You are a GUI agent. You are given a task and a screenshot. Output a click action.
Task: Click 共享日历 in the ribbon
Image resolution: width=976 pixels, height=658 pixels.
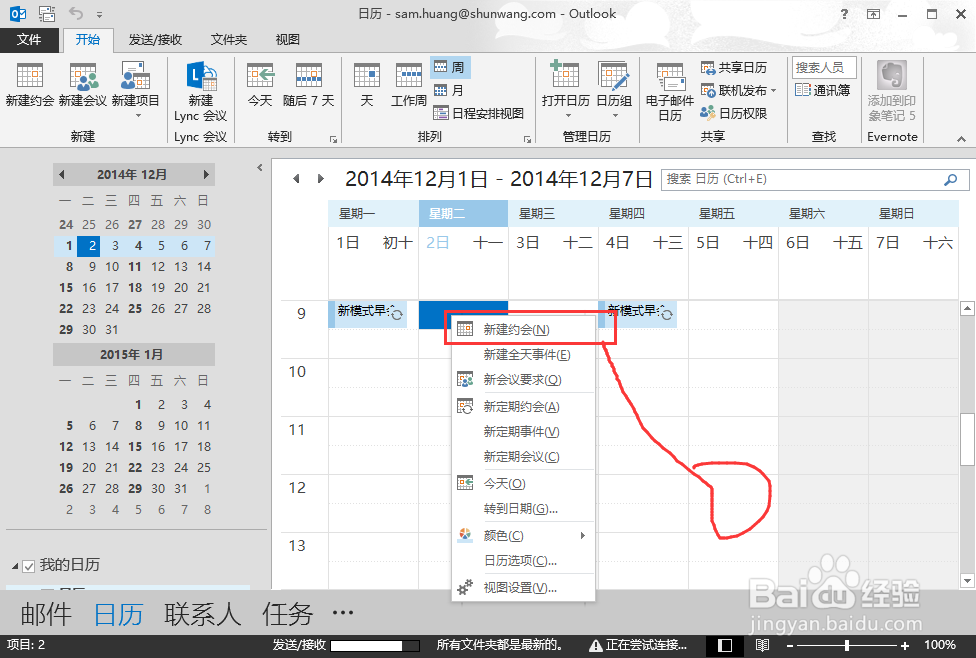click(734, 67)
